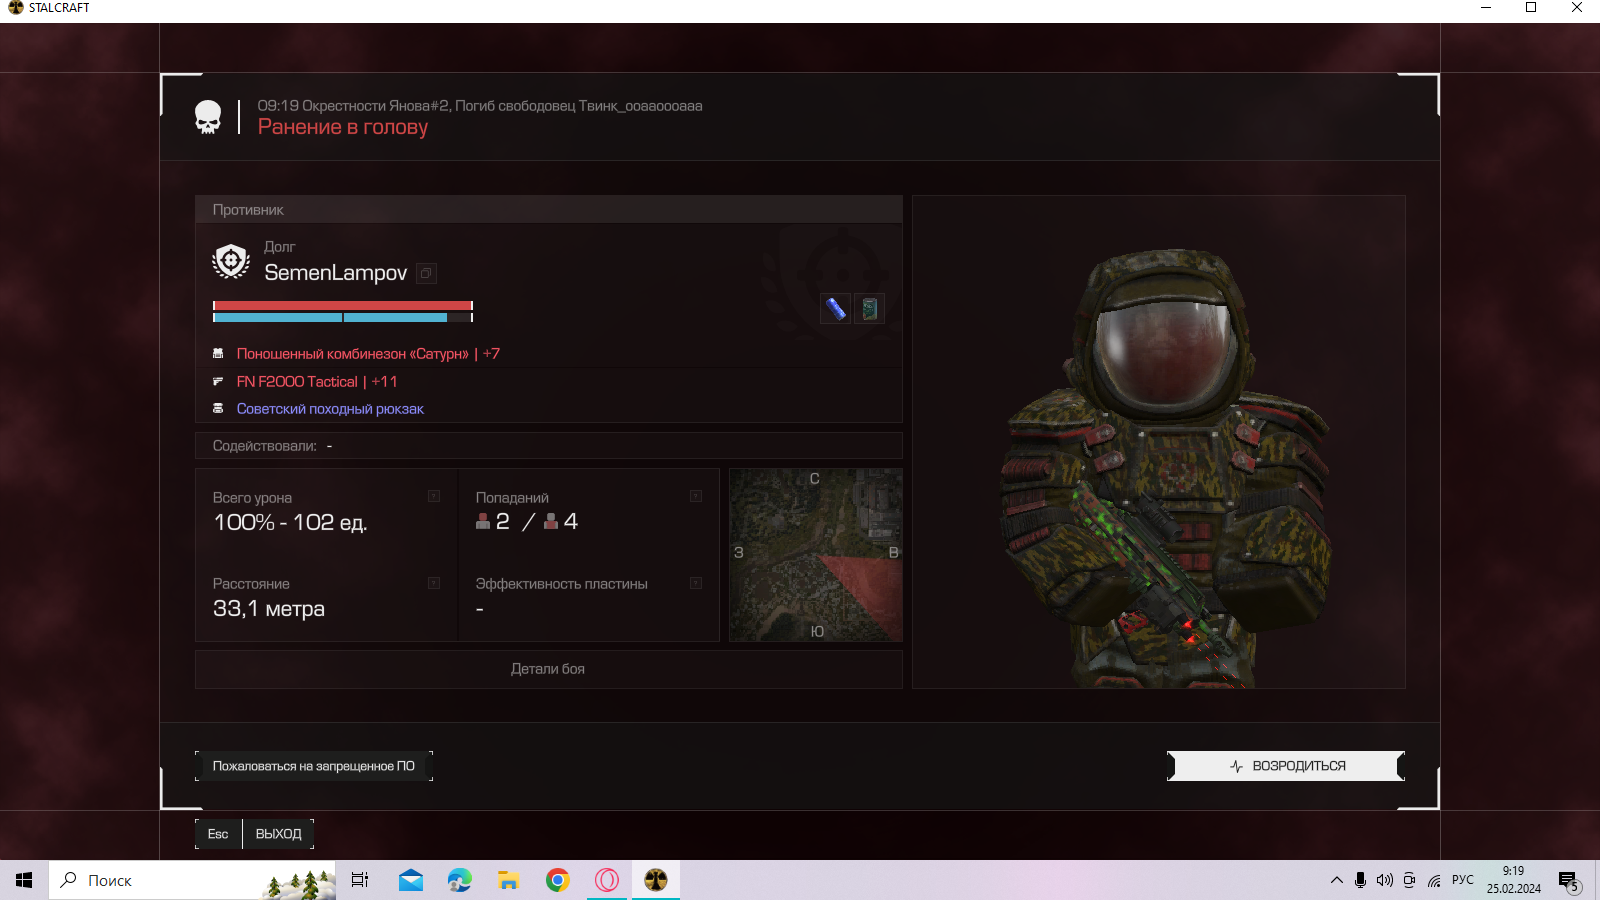Open FN F2000 Tactical weapon link
Viewport: 1600px width, 900px height.
coord(317,381)
